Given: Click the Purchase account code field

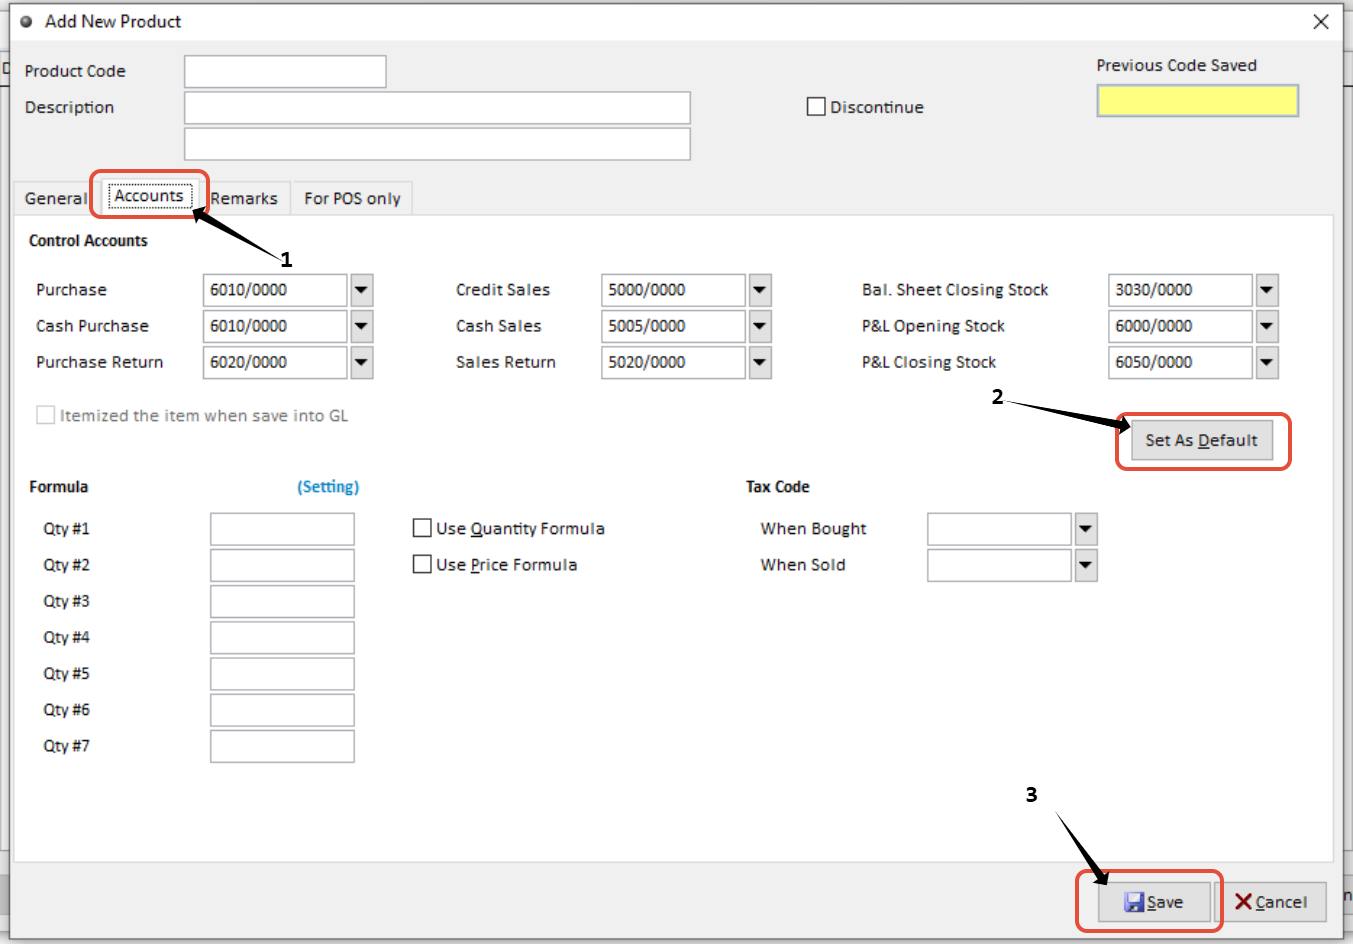Looking at the screenshot, I should [275, 290].
